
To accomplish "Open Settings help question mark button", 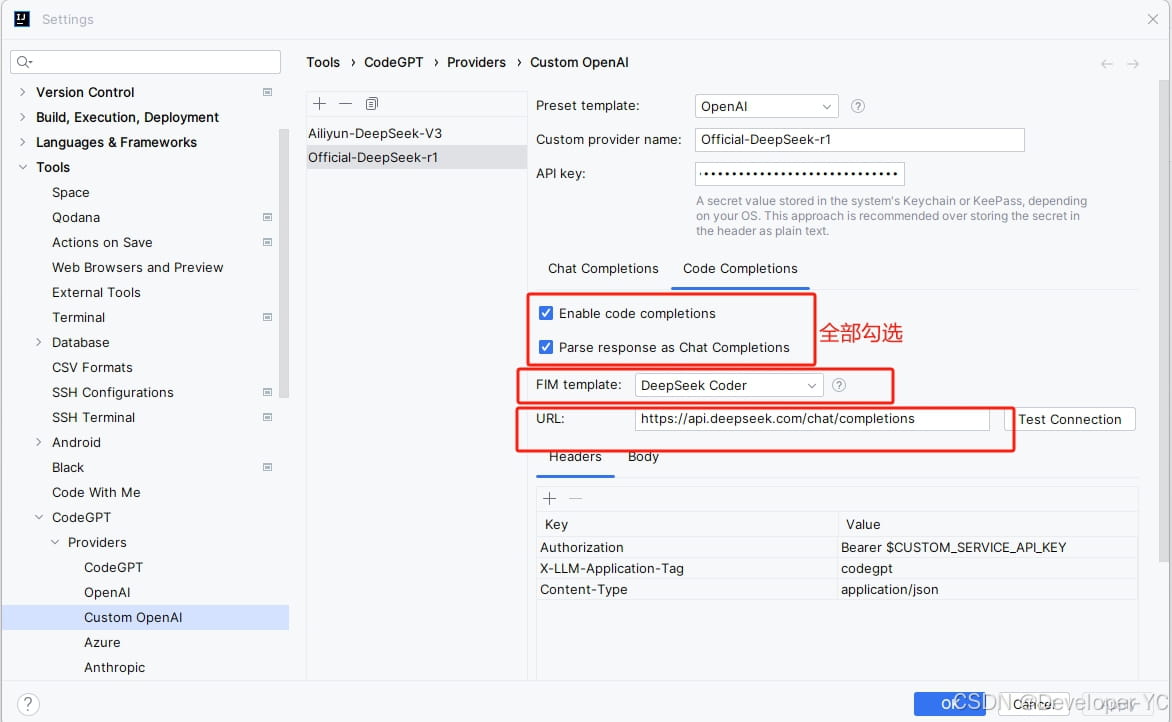I will [28, 704].
